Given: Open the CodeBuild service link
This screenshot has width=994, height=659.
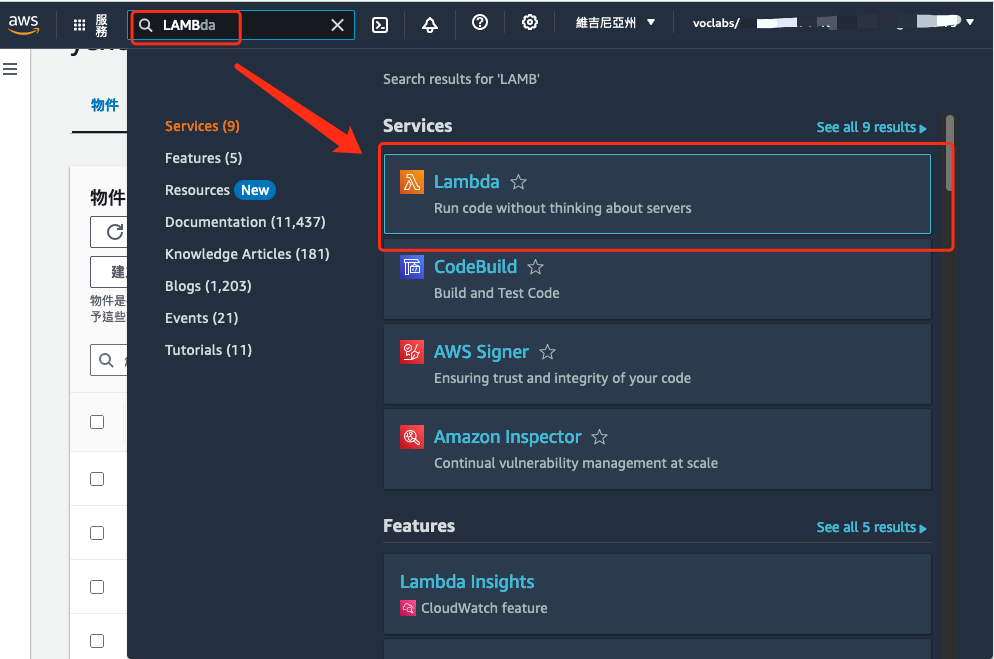Looking at the screenshot, I should [475, 267].
